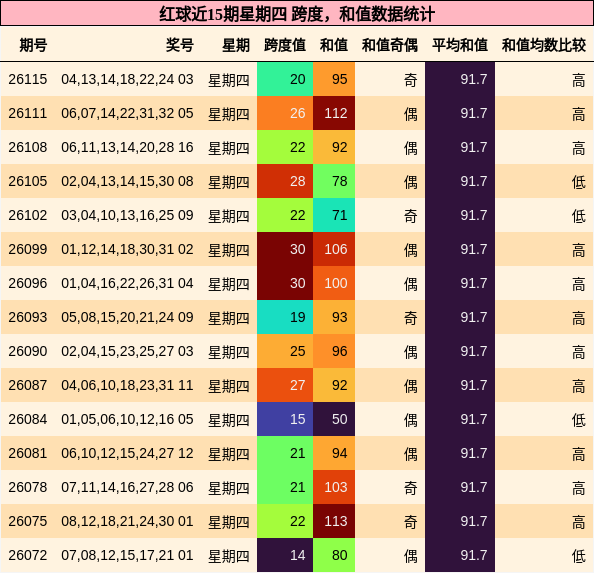Click draw numbers 07,08,12,15,17,21 01
The width and height of the screenshot is (594, 573).
pos(127,555)
